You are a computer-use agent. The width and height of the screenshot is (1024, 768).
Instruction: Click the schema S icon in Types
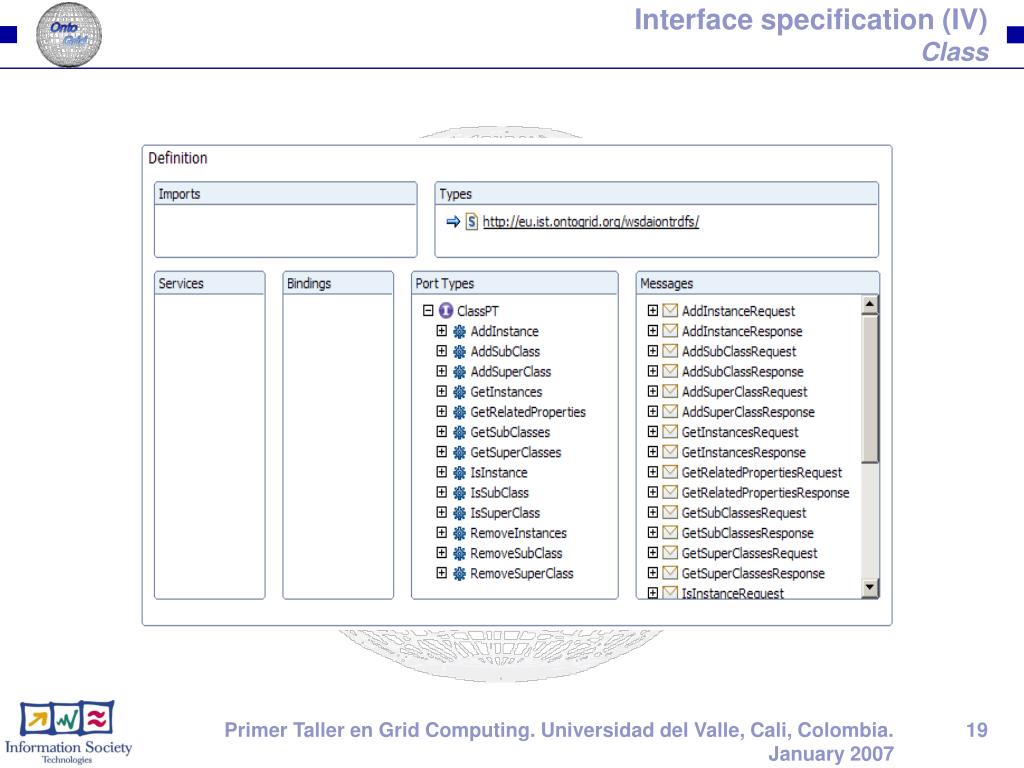tap(472, 222)
